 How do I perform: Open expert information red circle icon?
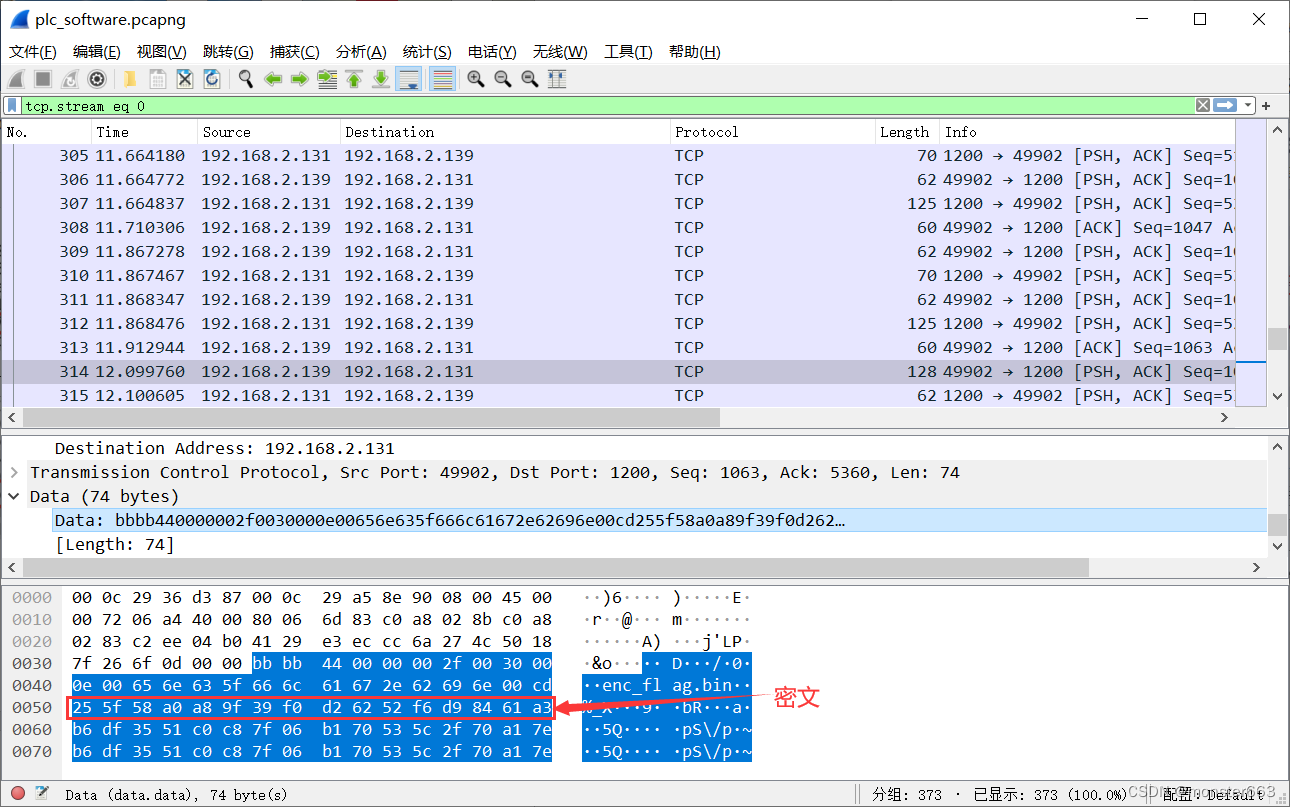click(x=17, y=794)
